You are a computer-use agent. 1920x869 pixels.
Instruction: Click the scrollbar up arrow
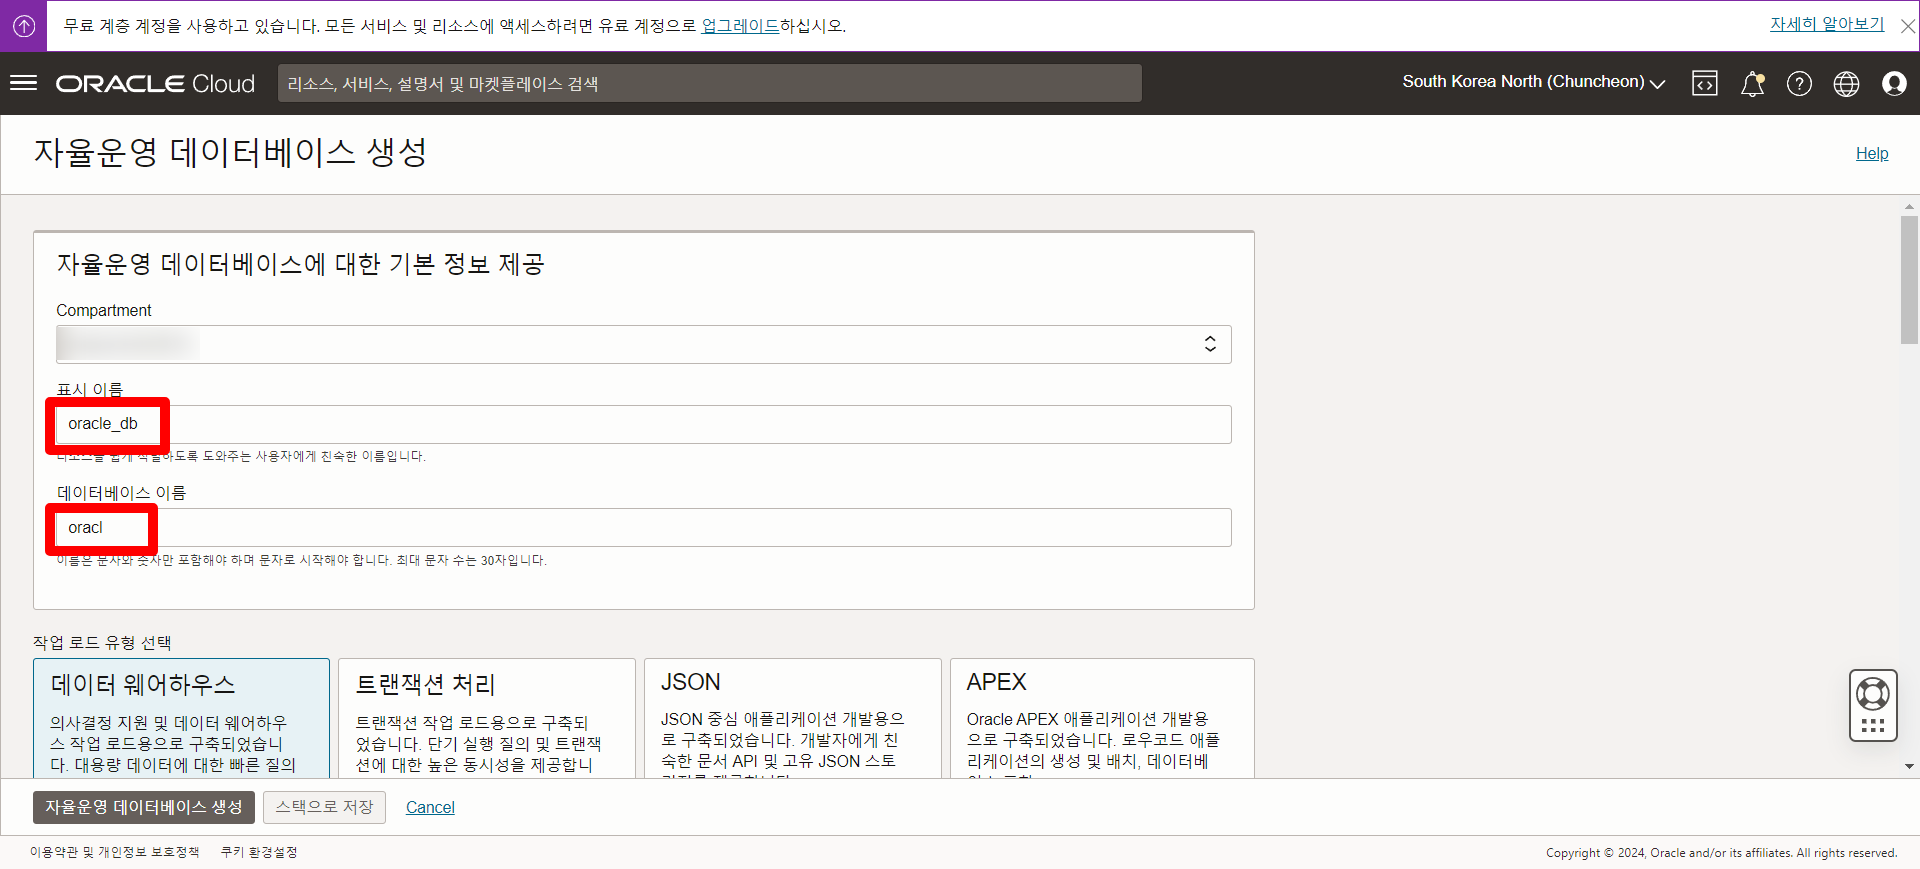1909,206
